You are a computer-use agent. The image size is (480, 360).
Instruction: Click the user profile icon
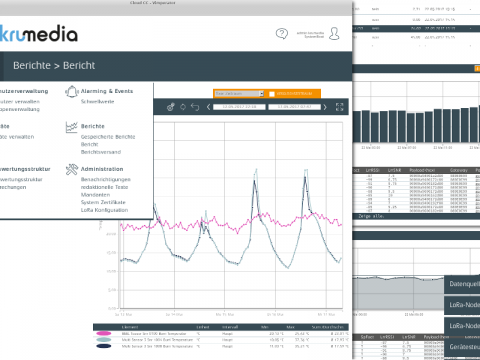pos(334,34)
